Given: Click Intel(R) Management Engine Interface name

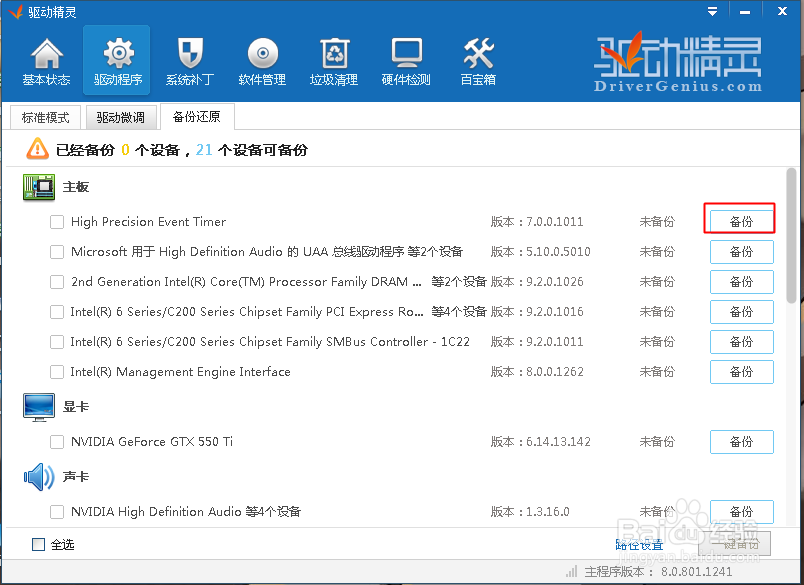Looking at the screenshot, I should (x=180, y=372).
